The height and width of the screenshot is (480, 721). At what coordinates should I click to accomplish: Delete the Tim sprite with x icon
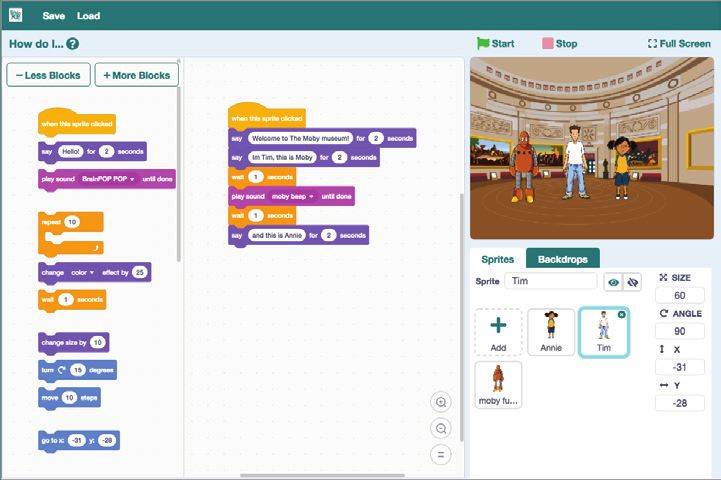click(x=622, y=314)
